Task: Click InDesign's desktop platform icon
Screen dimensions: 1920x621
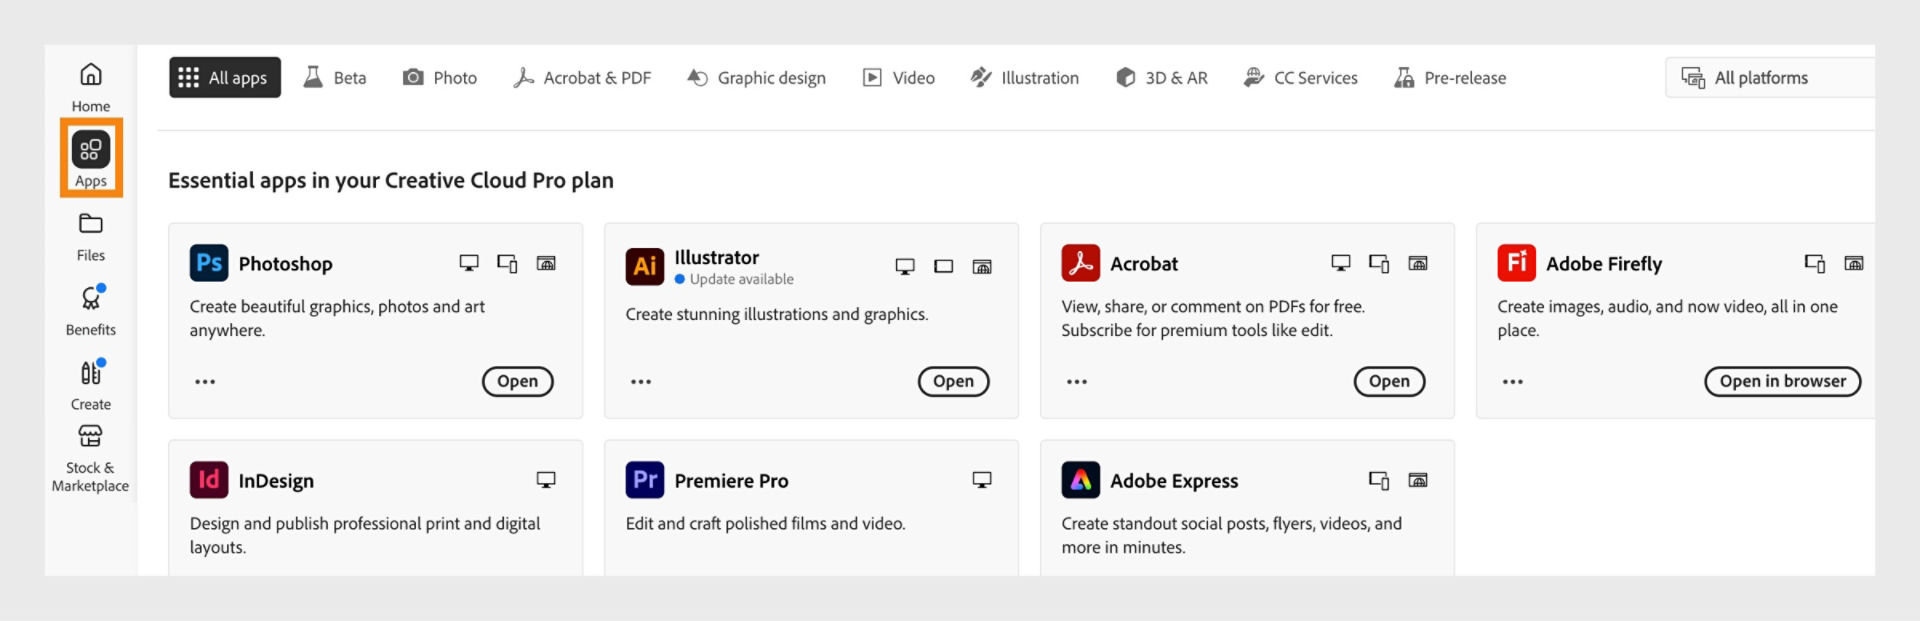Action: pyautogui.click(x=546, y=480)
